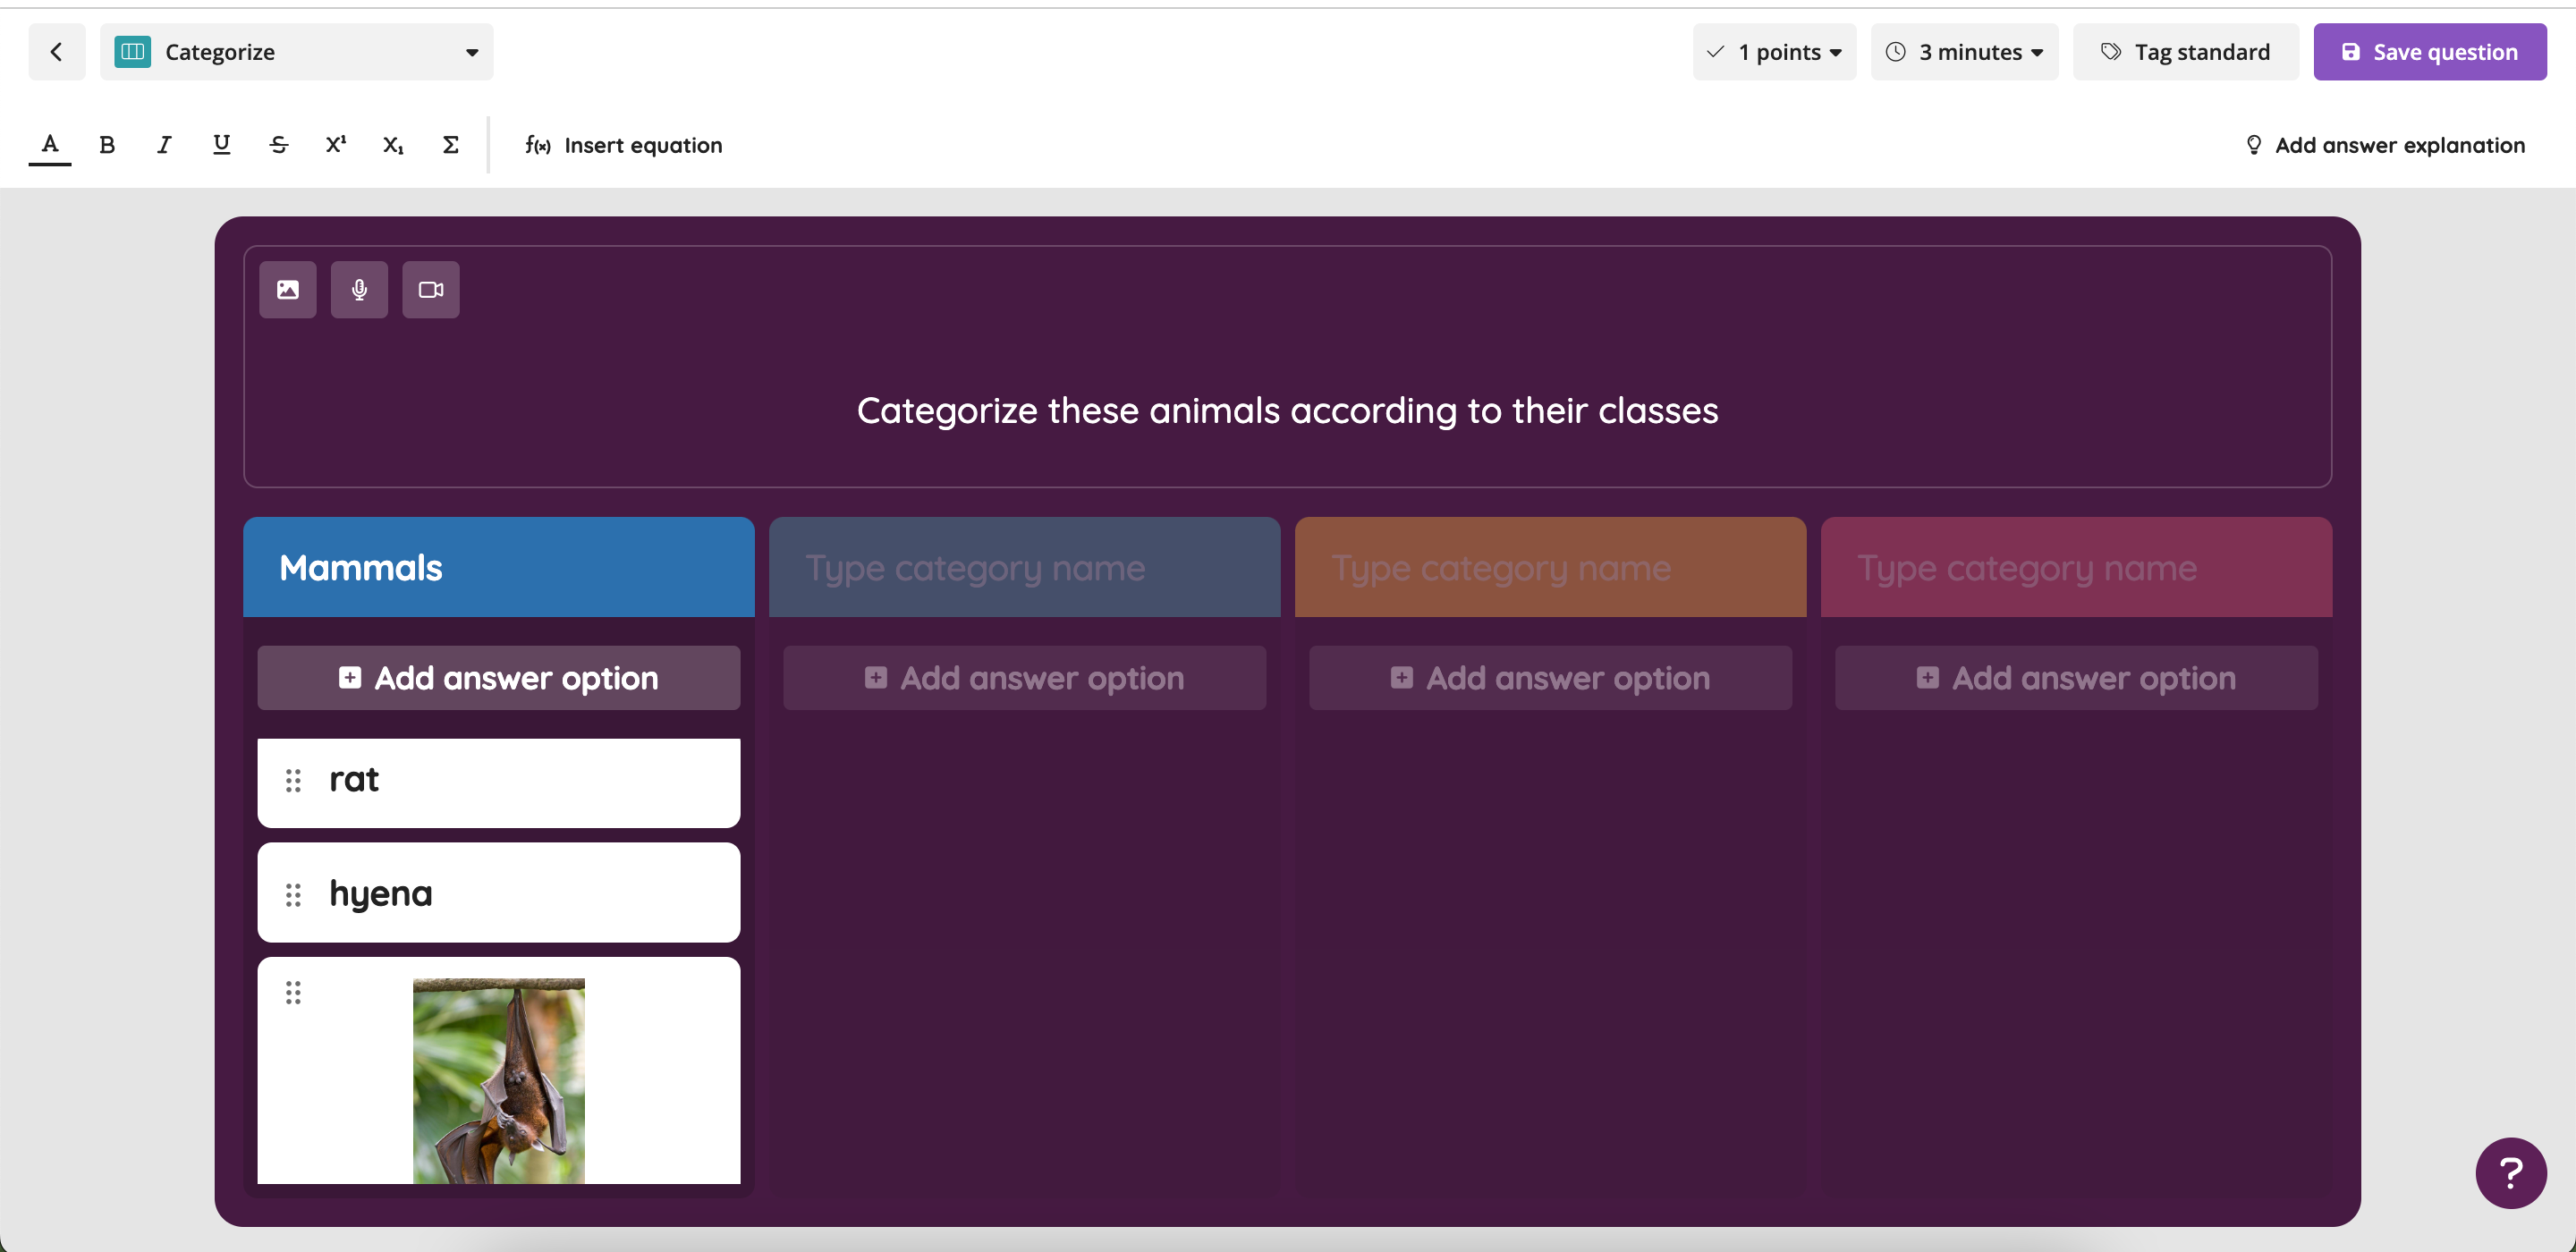
Task: Click Add answer explanation
Action: [2385, 145]
